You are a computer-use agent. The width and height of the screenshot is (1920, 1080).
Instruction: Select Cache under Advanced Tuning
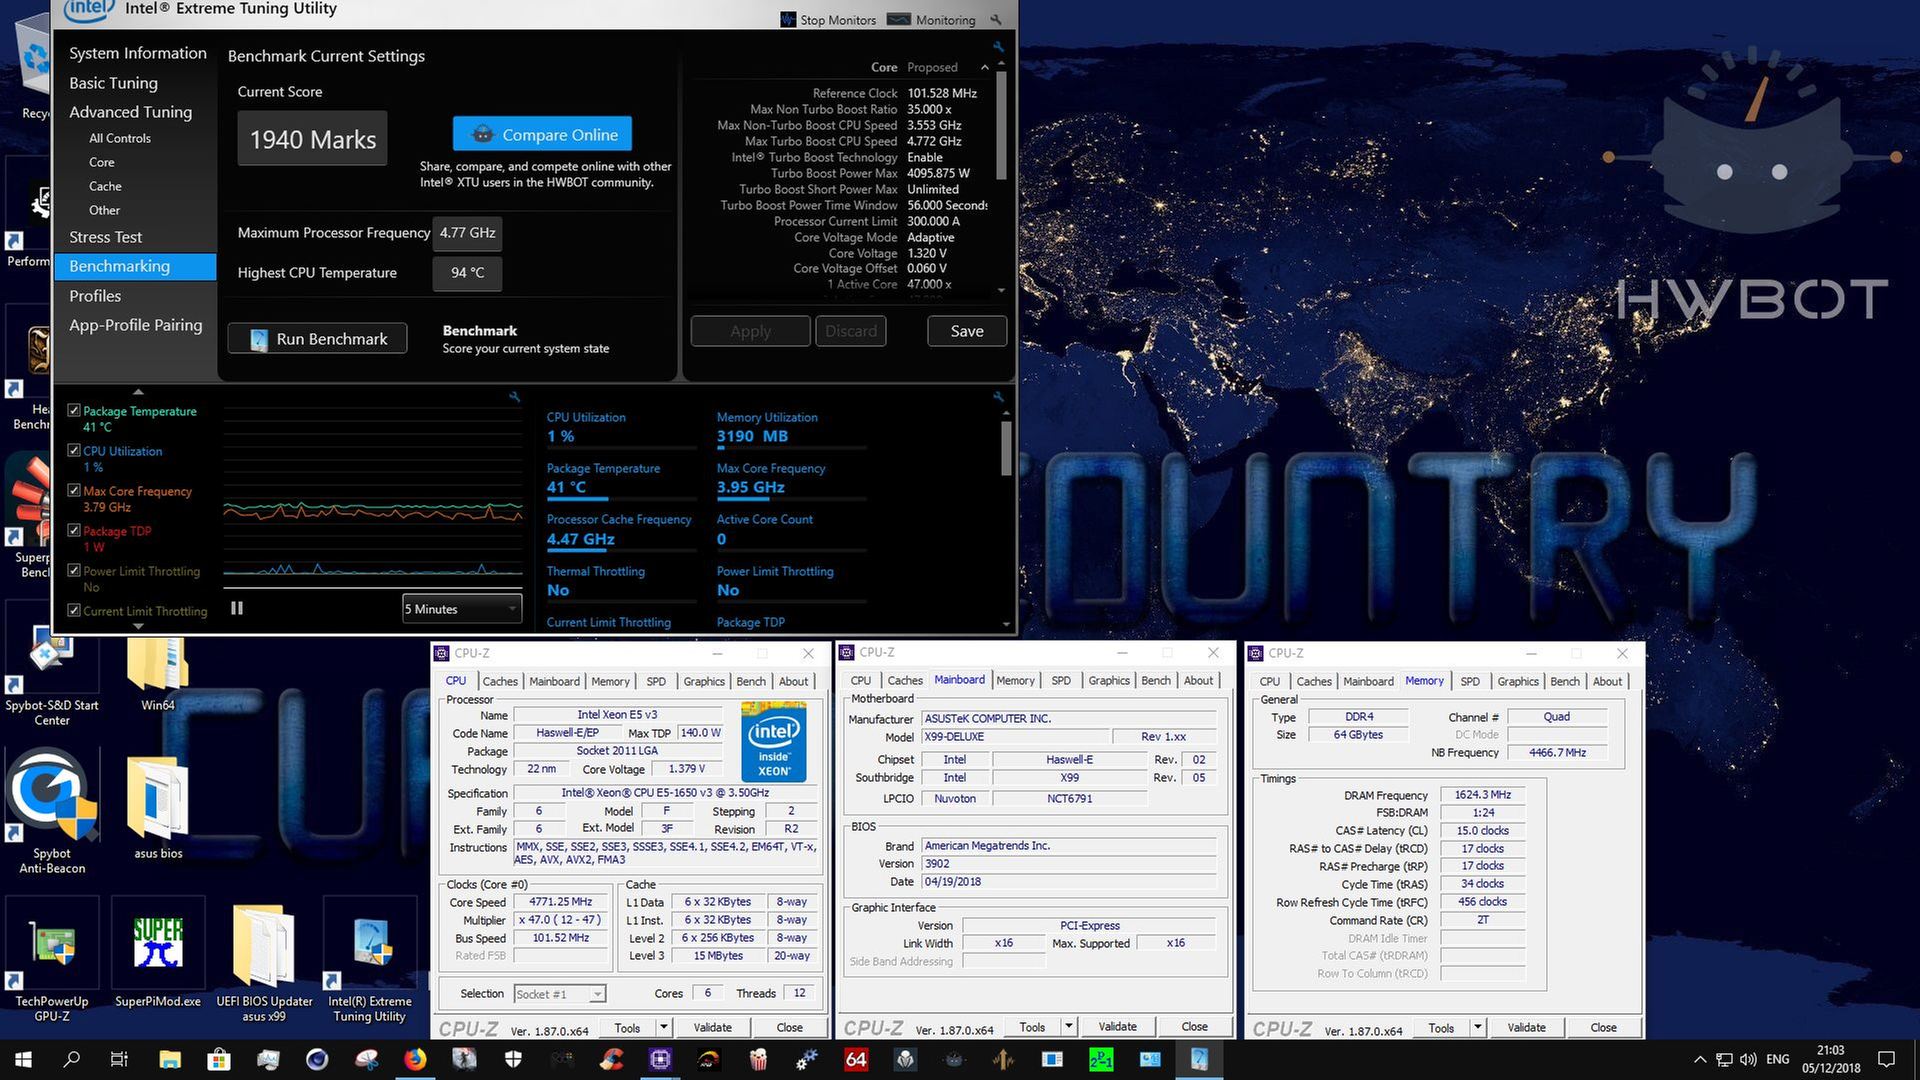105,186
